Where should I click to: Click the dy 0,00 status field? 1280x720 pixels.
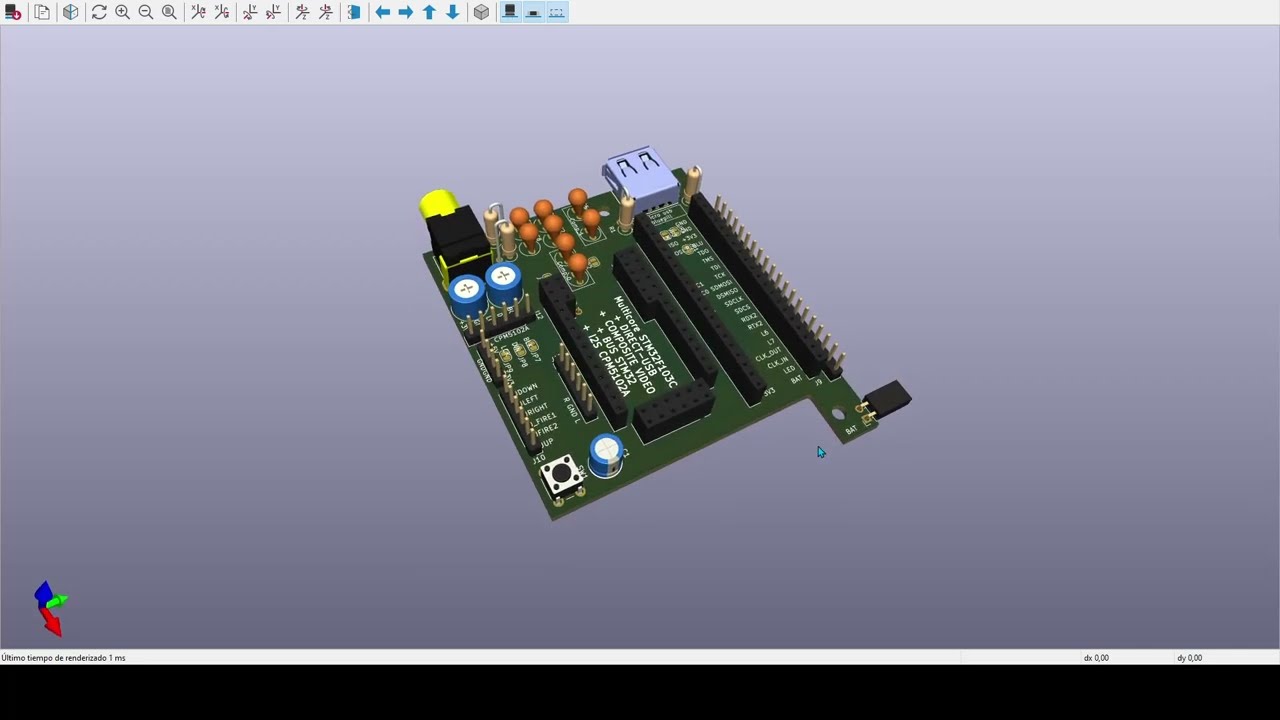point(1190,658)
